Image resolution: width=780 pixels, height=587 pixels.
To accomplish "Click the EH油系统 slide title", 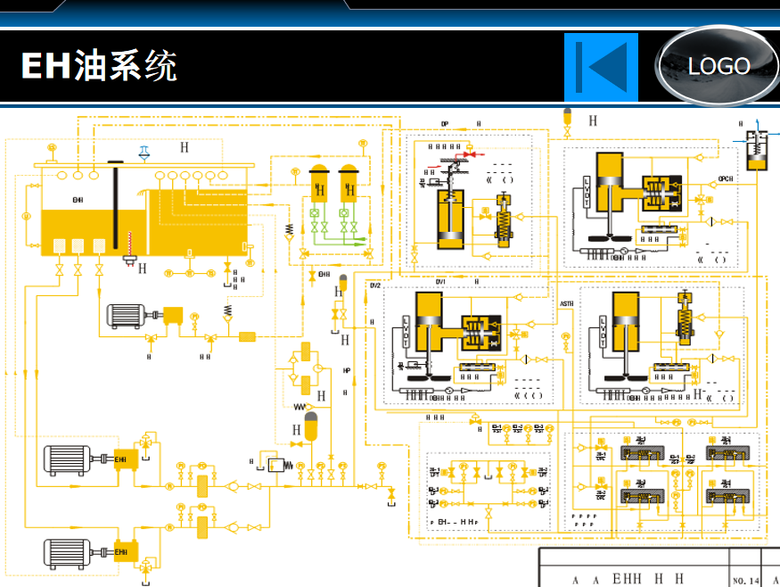I will click(99, 67).
